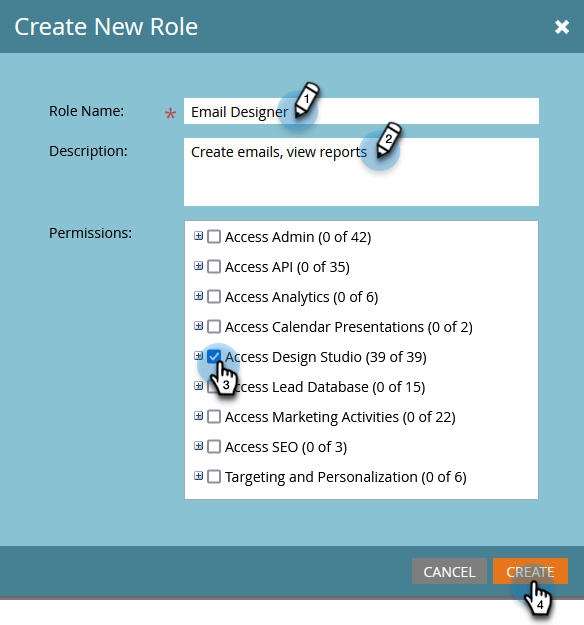Check the Access Admin checkbox

coord(214,237)
